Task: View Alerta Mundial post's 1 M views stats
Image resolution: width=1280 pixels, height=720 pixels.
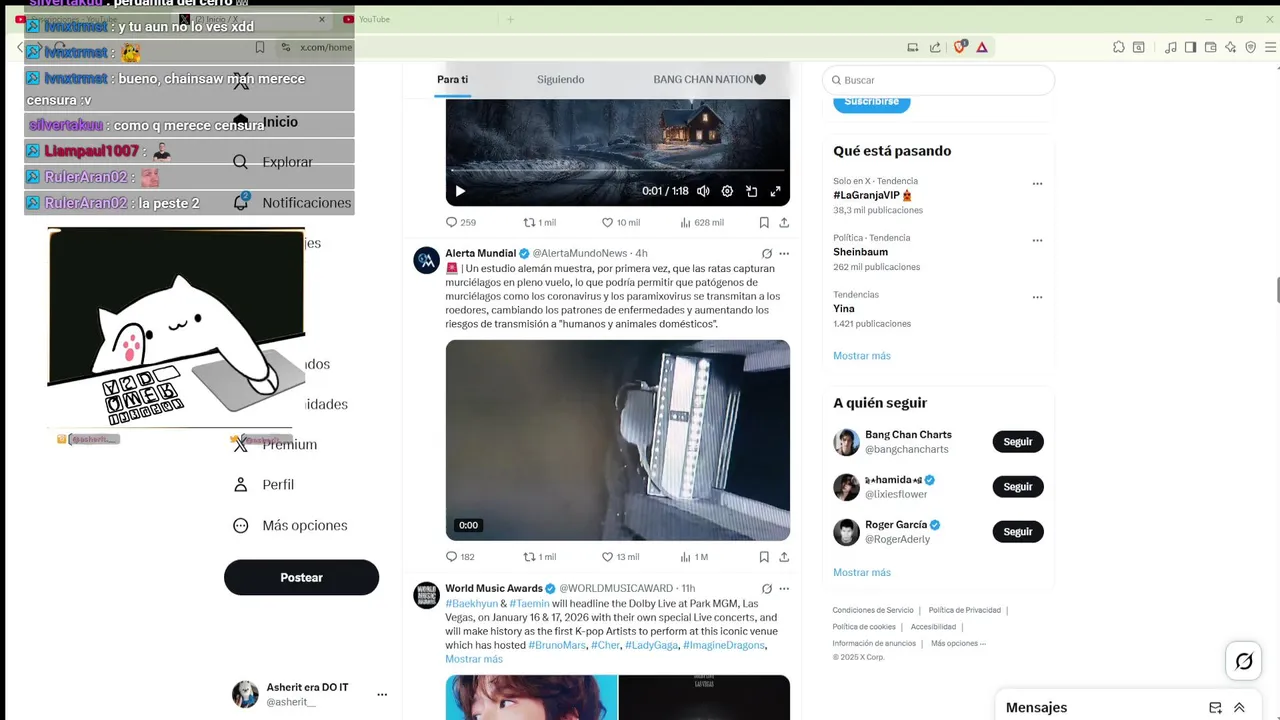Action: 694,556
